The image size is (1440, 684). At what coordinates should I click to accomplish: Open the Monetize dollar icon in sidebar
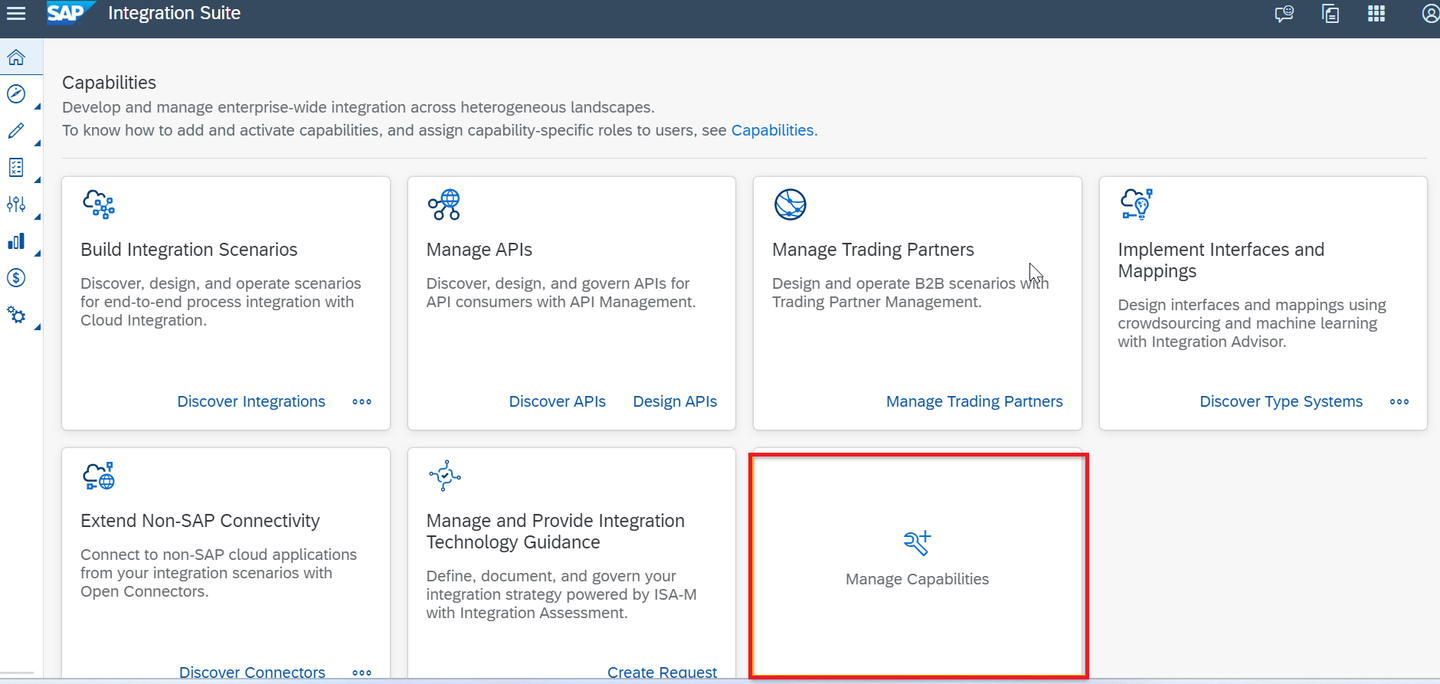16,277
